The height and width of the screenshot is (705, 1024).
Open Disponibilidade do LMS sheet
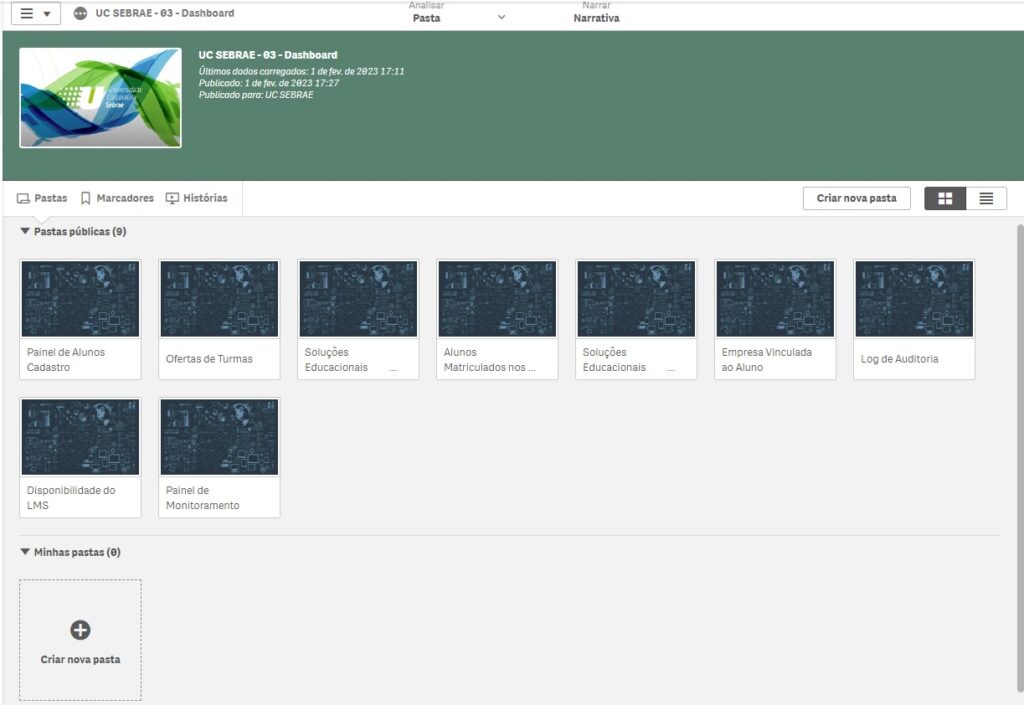coord(80,456)
